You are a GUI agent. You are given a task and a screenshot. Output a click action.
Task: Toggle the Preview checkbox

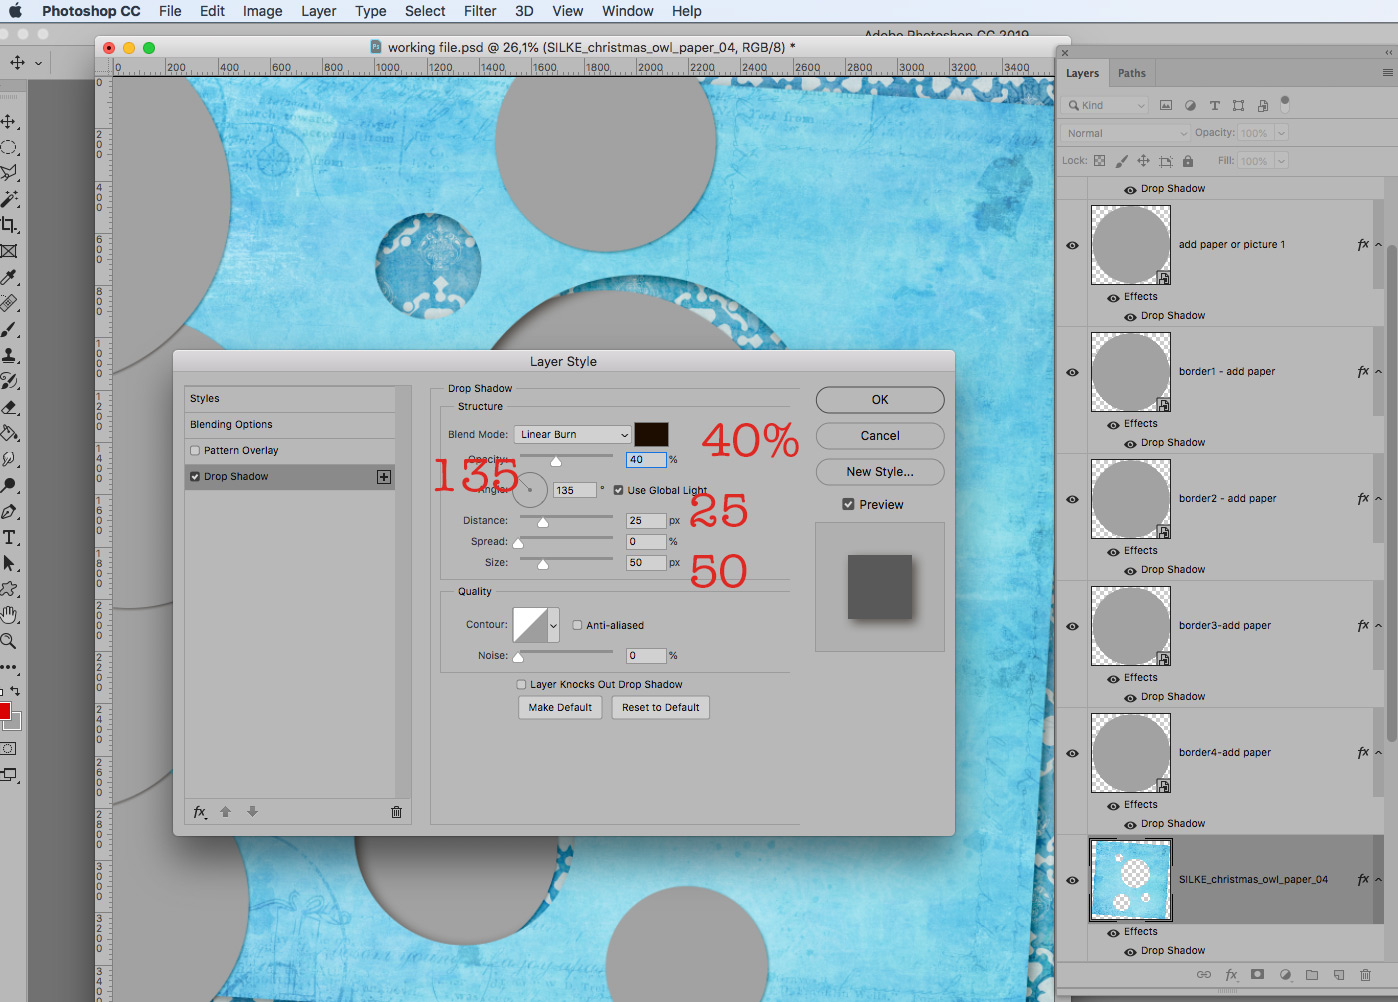848,505
